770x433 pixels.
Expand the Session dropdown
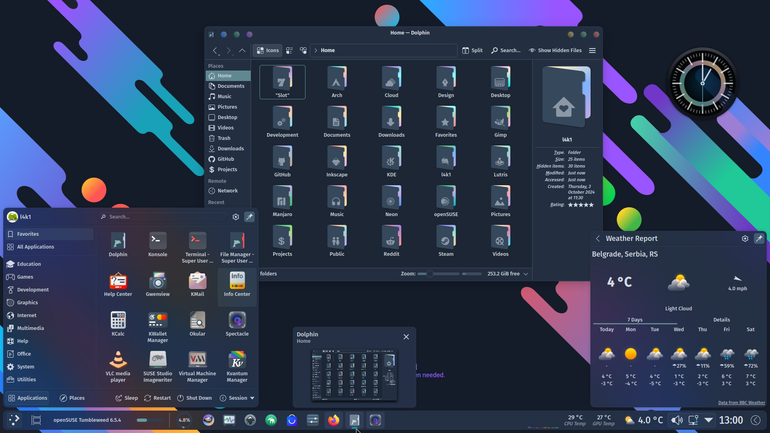[x=237, y=398]
